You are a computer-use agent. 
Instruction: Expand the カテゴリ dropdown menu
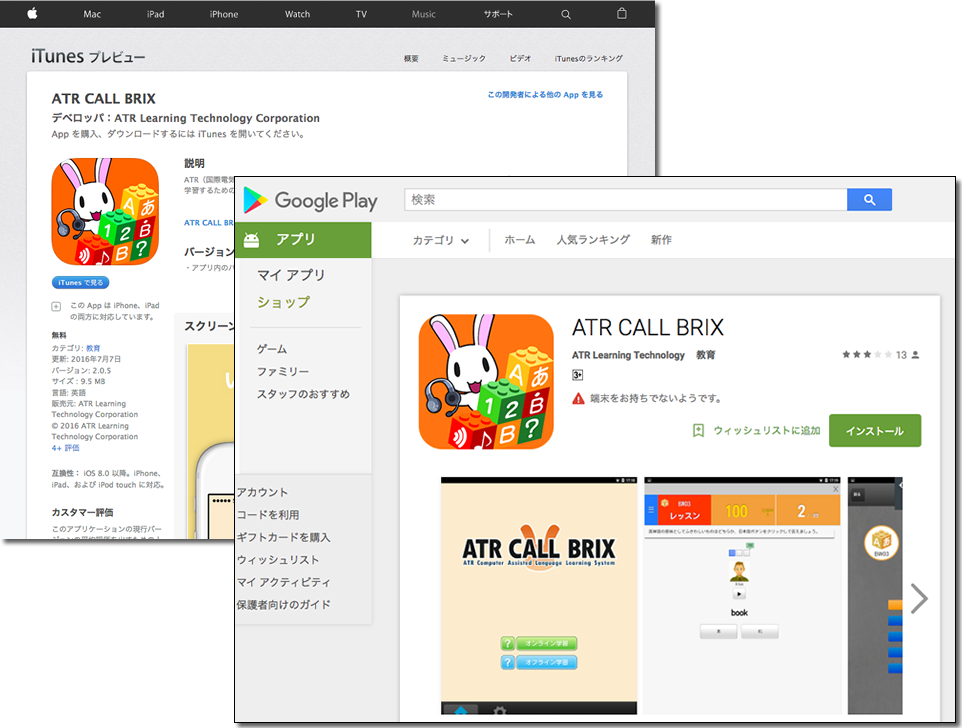click(x=441, y=241)
